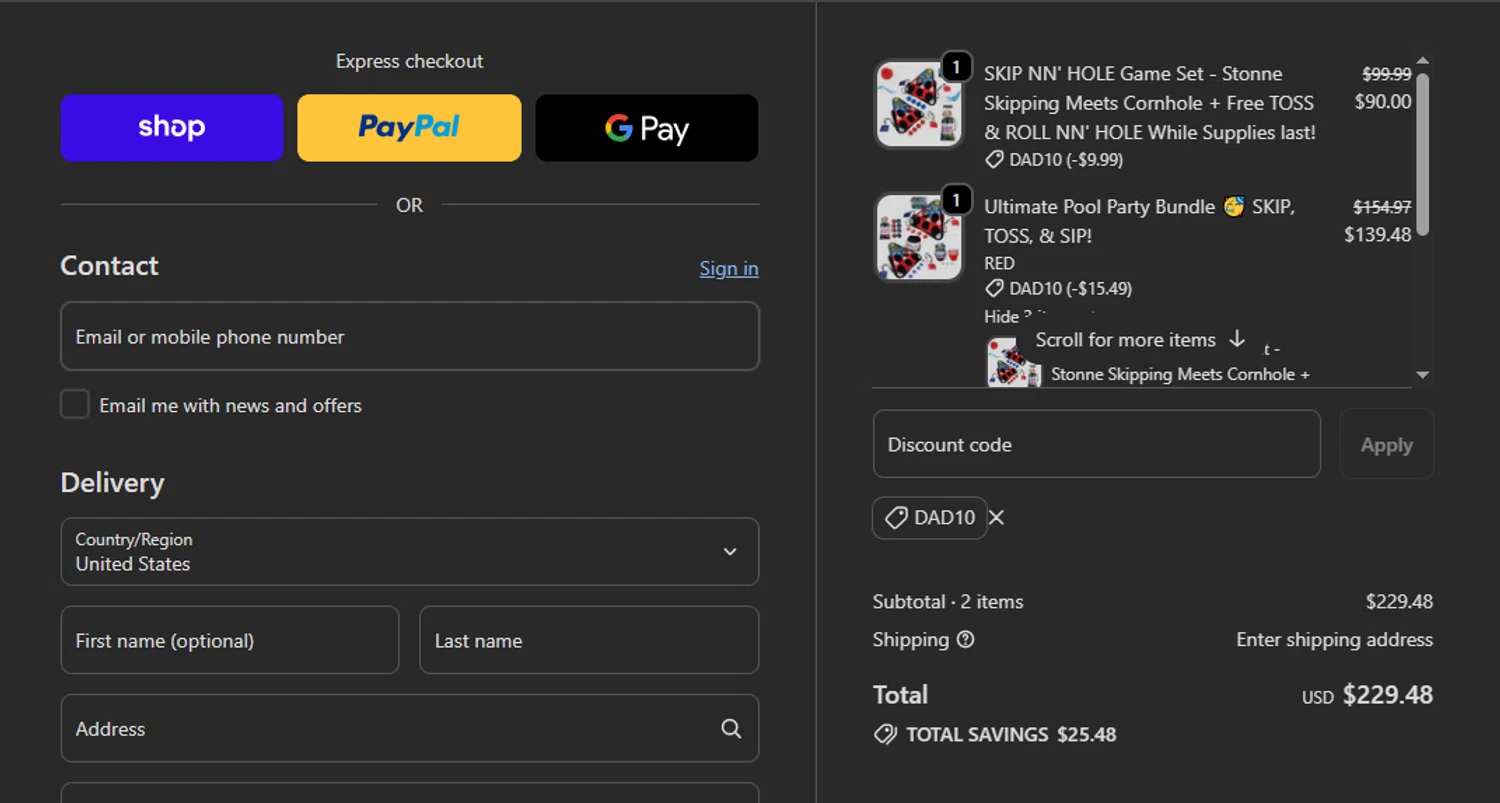
Task: Enable Email me with news and offers
Action: coord(75,405)
